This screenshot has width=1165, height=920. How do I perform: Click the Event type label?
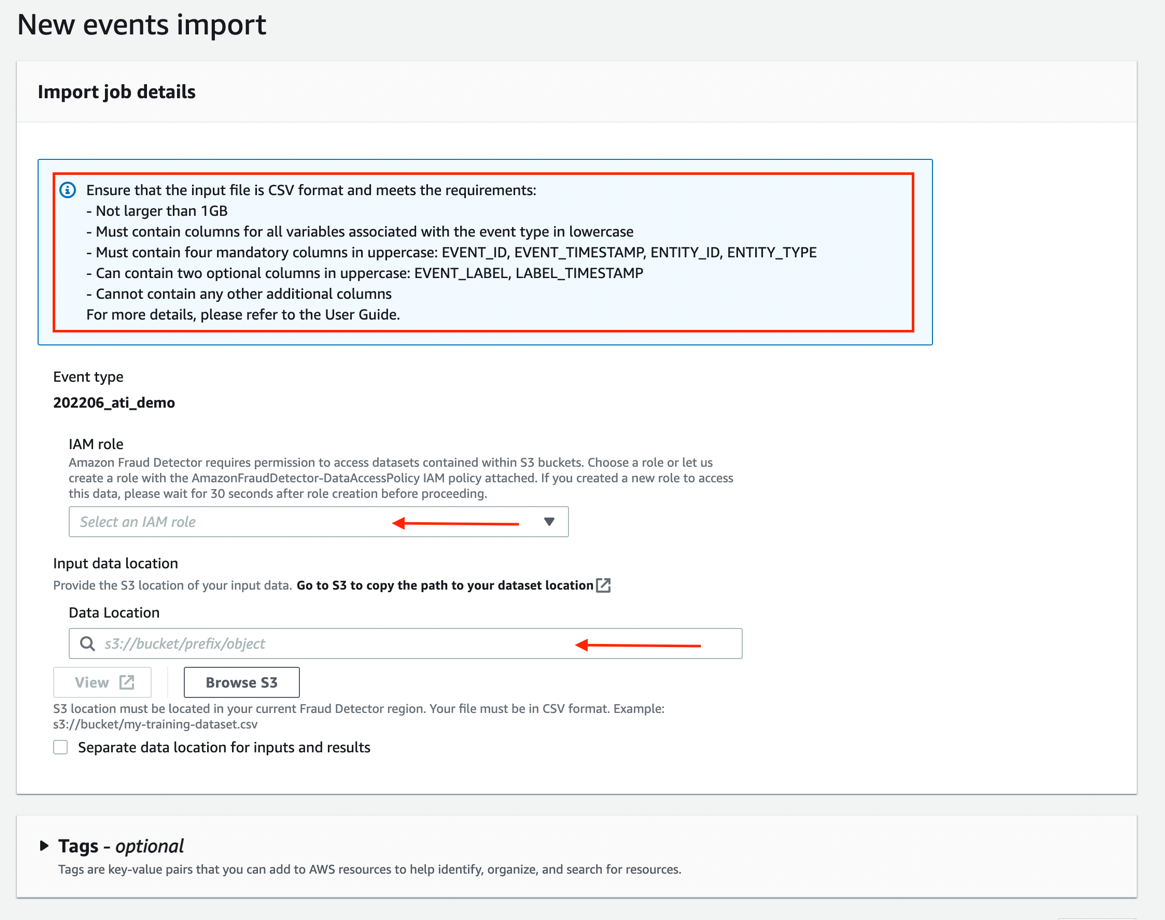[x=88, y=377]
